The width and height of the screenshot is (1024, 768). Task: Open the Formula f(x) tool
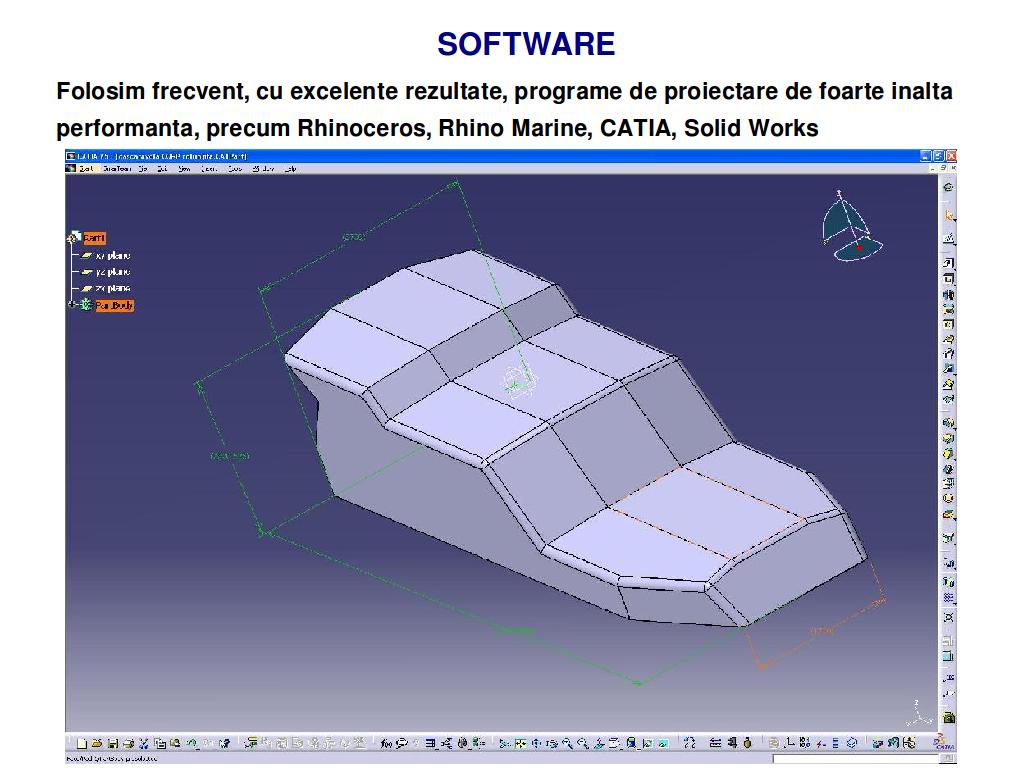click(x=386, y=743)
